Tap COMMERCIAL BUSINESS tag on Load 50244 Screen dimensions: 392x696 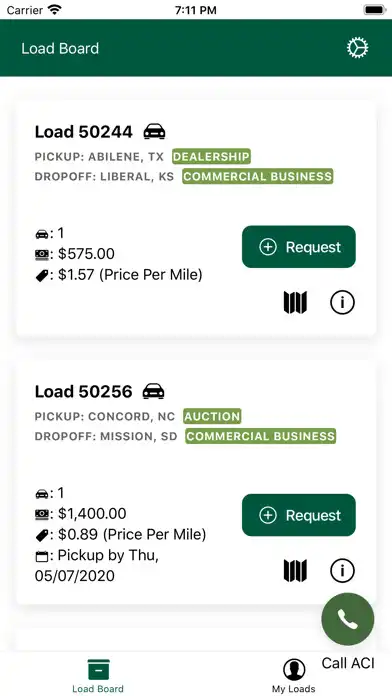click(257, 176)
